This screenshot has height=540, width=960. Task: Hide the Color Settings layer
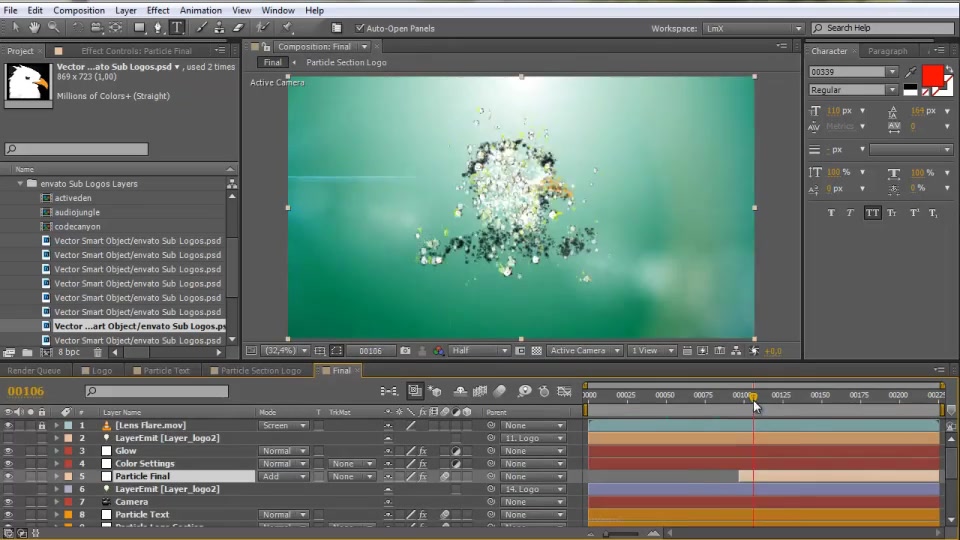coord(9,463)
